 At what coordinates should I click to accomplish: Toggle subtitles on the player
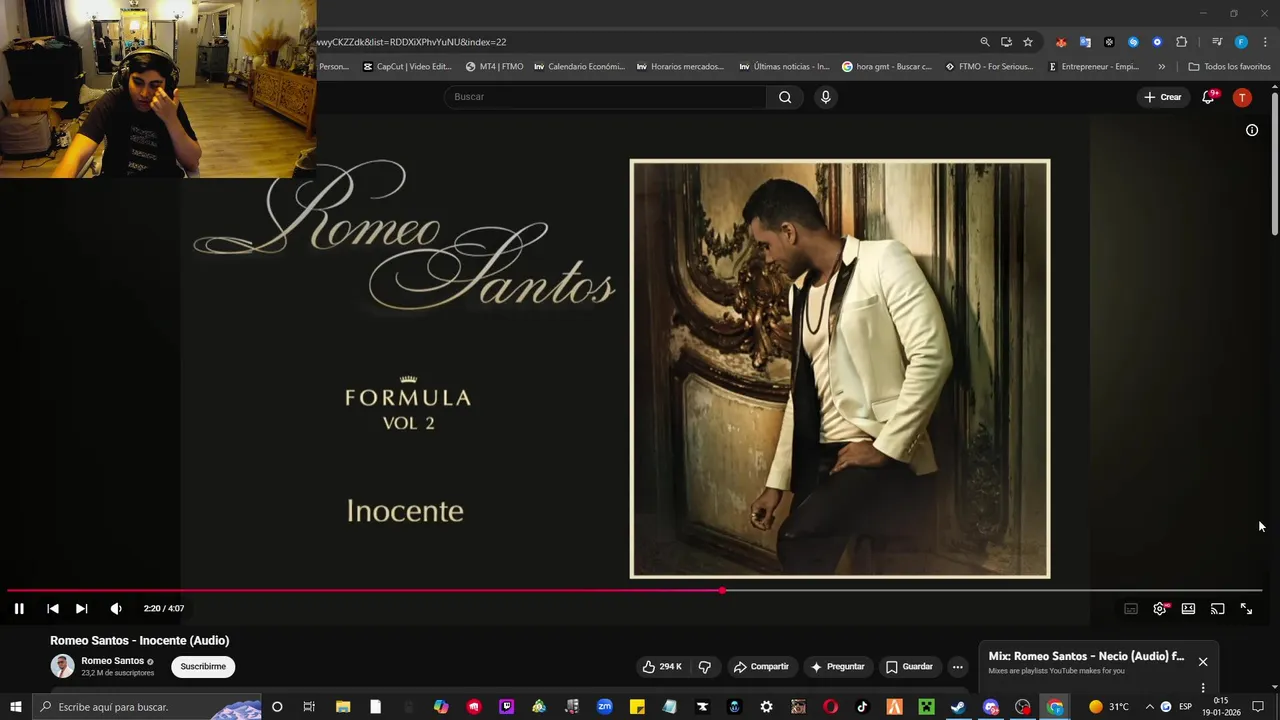(1131, 608)
